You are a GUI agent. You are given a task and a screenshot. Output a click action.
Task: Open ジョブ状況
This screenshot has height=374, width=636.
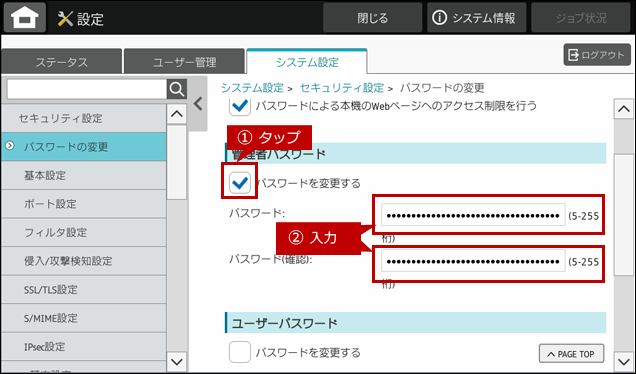click(581, 18)
